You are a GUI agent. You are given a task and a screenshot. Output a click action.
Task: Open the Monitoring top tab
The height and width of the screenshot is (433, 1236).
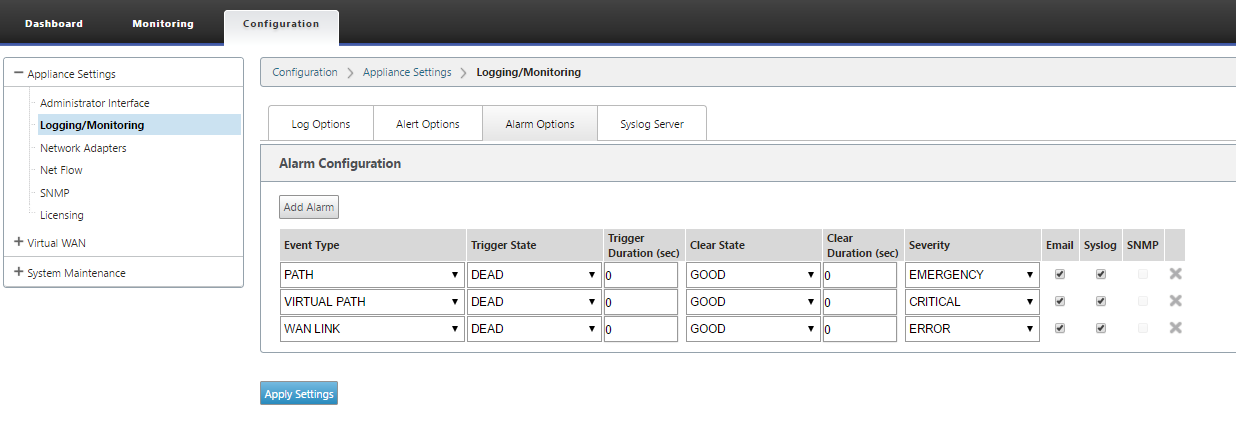pyautogui.click(x=163, y=23)
